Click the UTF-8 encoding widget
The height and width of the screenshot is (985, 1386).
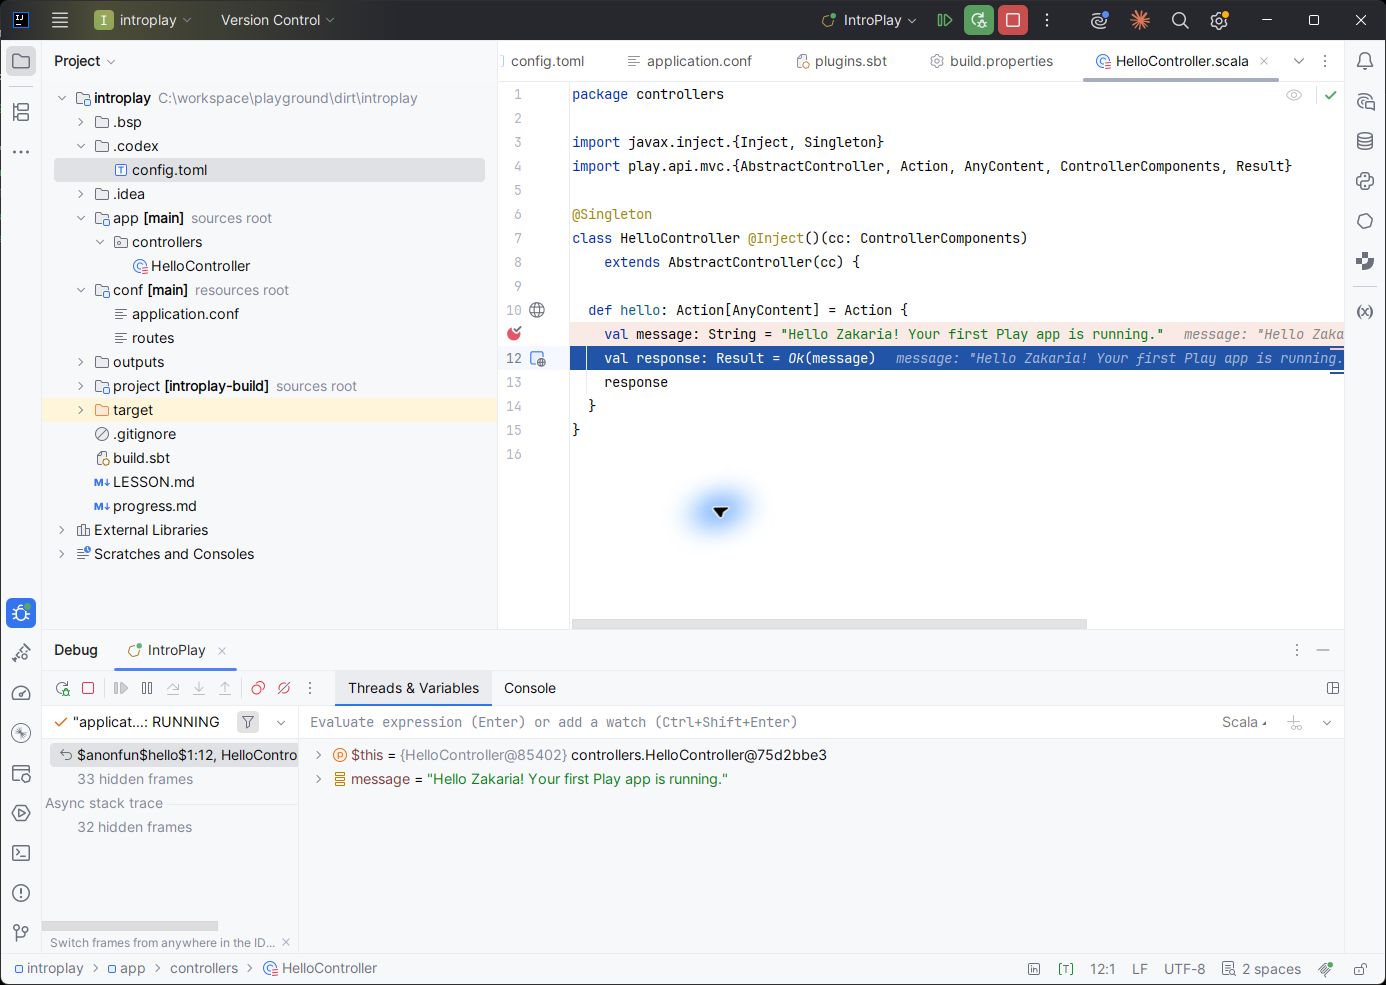point(1184,969)
